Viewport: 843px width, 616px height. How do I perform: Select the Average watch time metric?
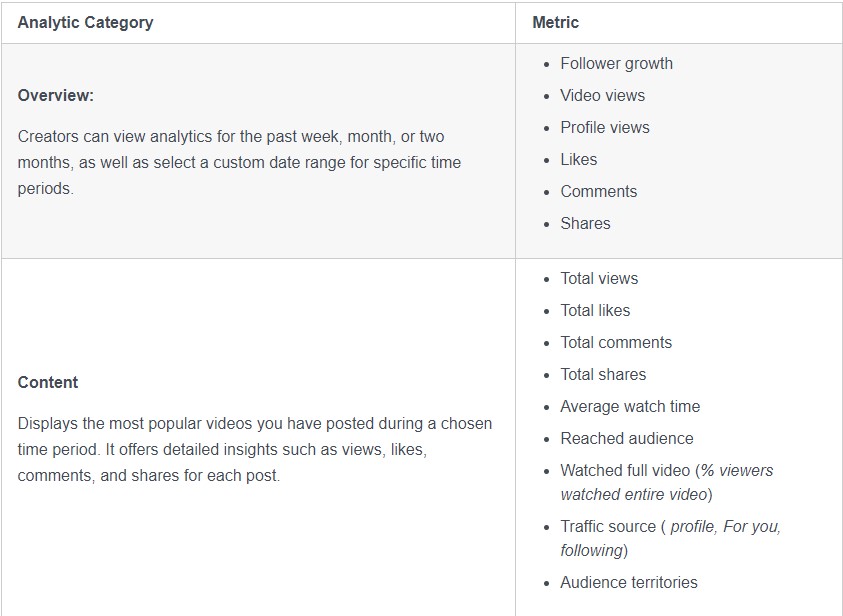coord(630,406)
